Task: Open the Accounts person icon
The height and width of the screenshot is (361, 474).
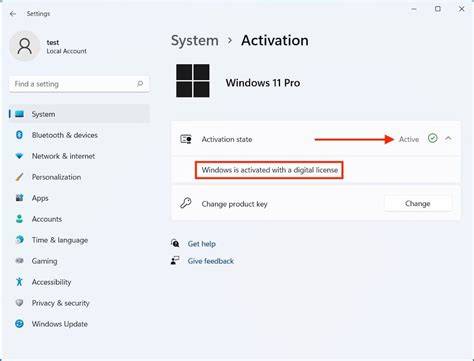Action: pos(19,219)
